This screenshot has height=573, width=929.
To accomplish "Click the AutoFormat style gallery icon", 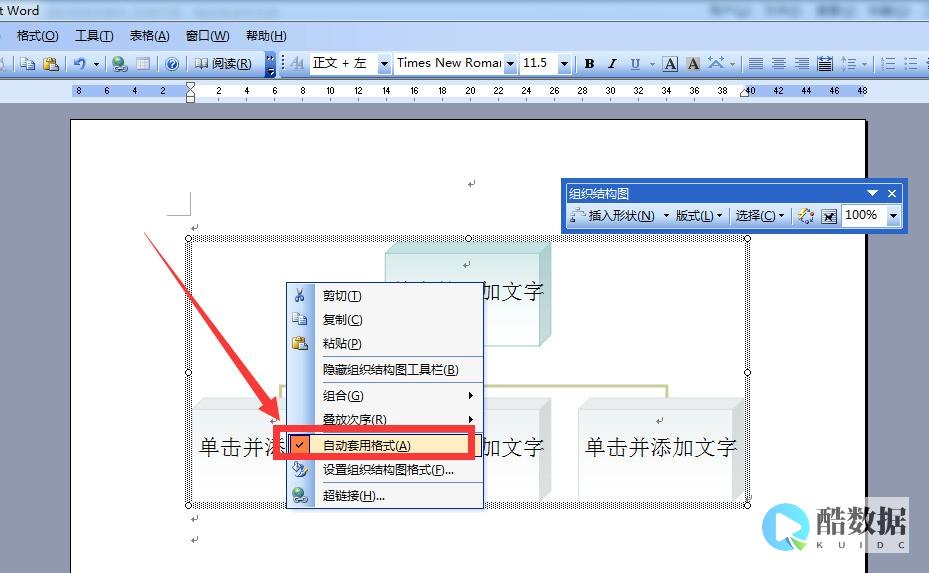I will [805, 216].
